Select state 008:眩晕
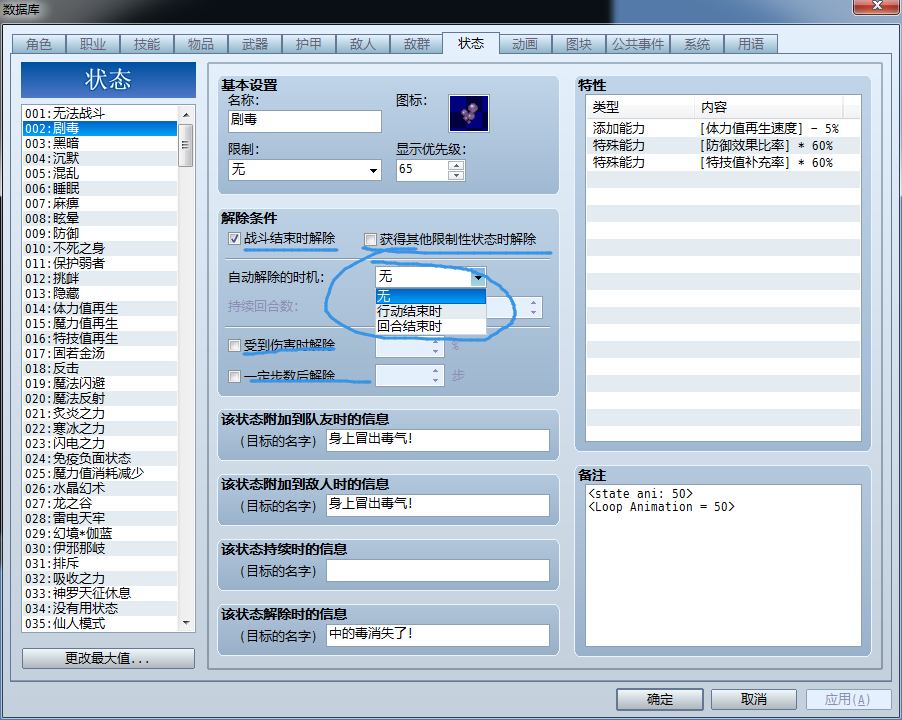 (x=100, y=218)
